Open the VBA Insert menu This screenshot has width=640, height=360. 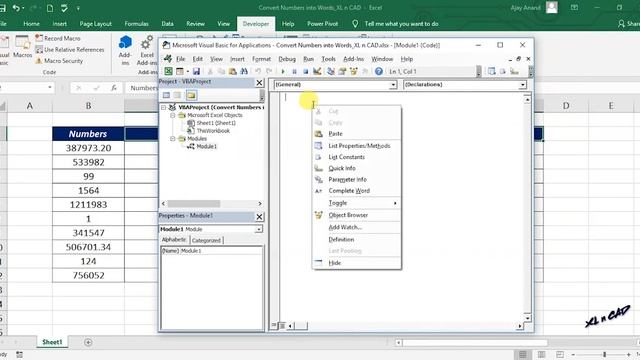[x=237, y=59]
